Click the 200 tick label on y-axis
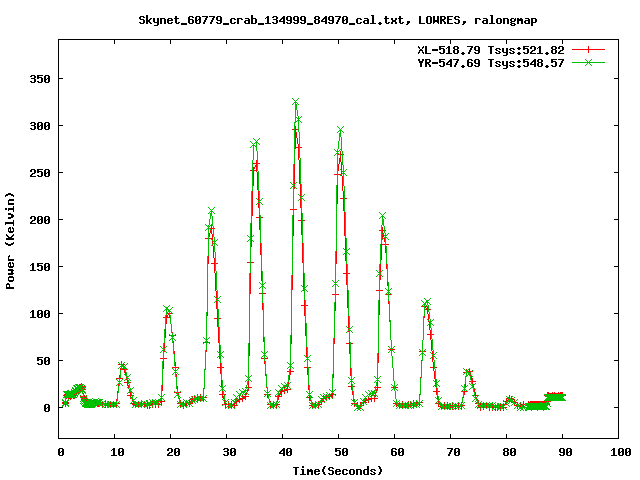Screen dimensions: 640x480 (x=40, y=220)
